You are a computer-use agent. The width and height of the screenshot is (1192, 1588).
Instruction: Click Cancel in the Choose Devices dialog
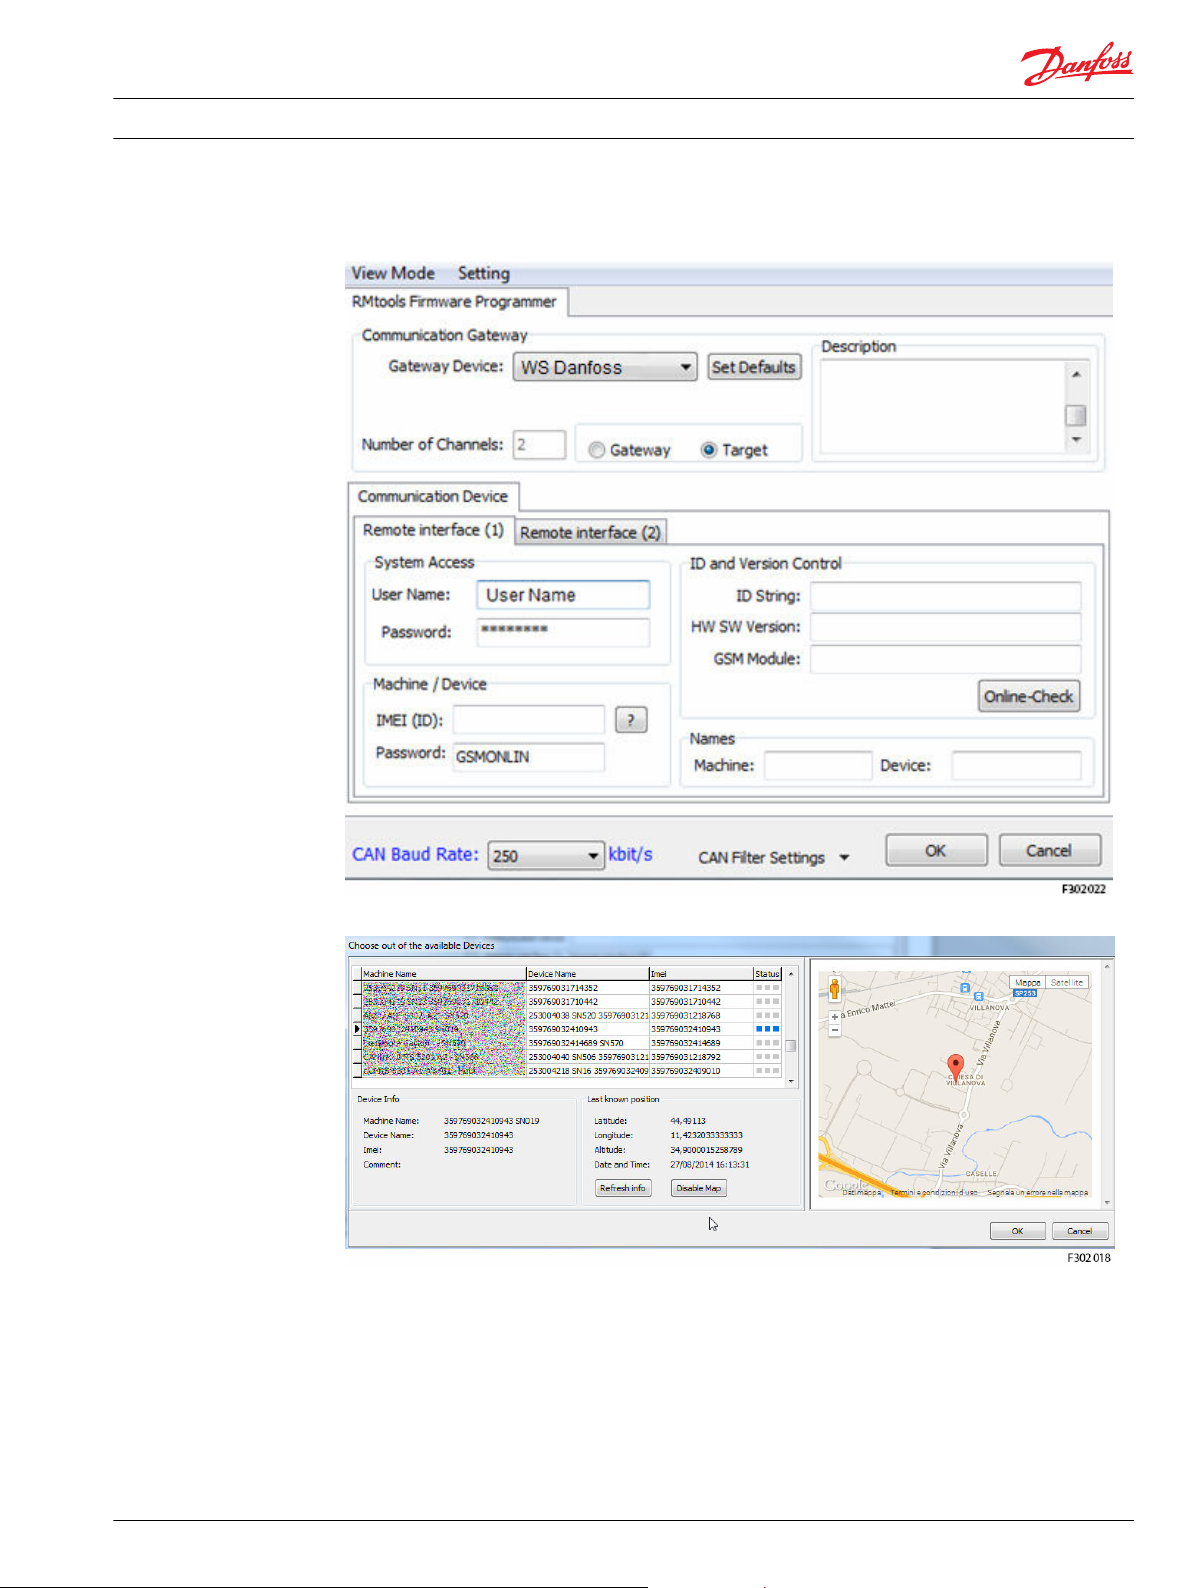(1080, 1231)
